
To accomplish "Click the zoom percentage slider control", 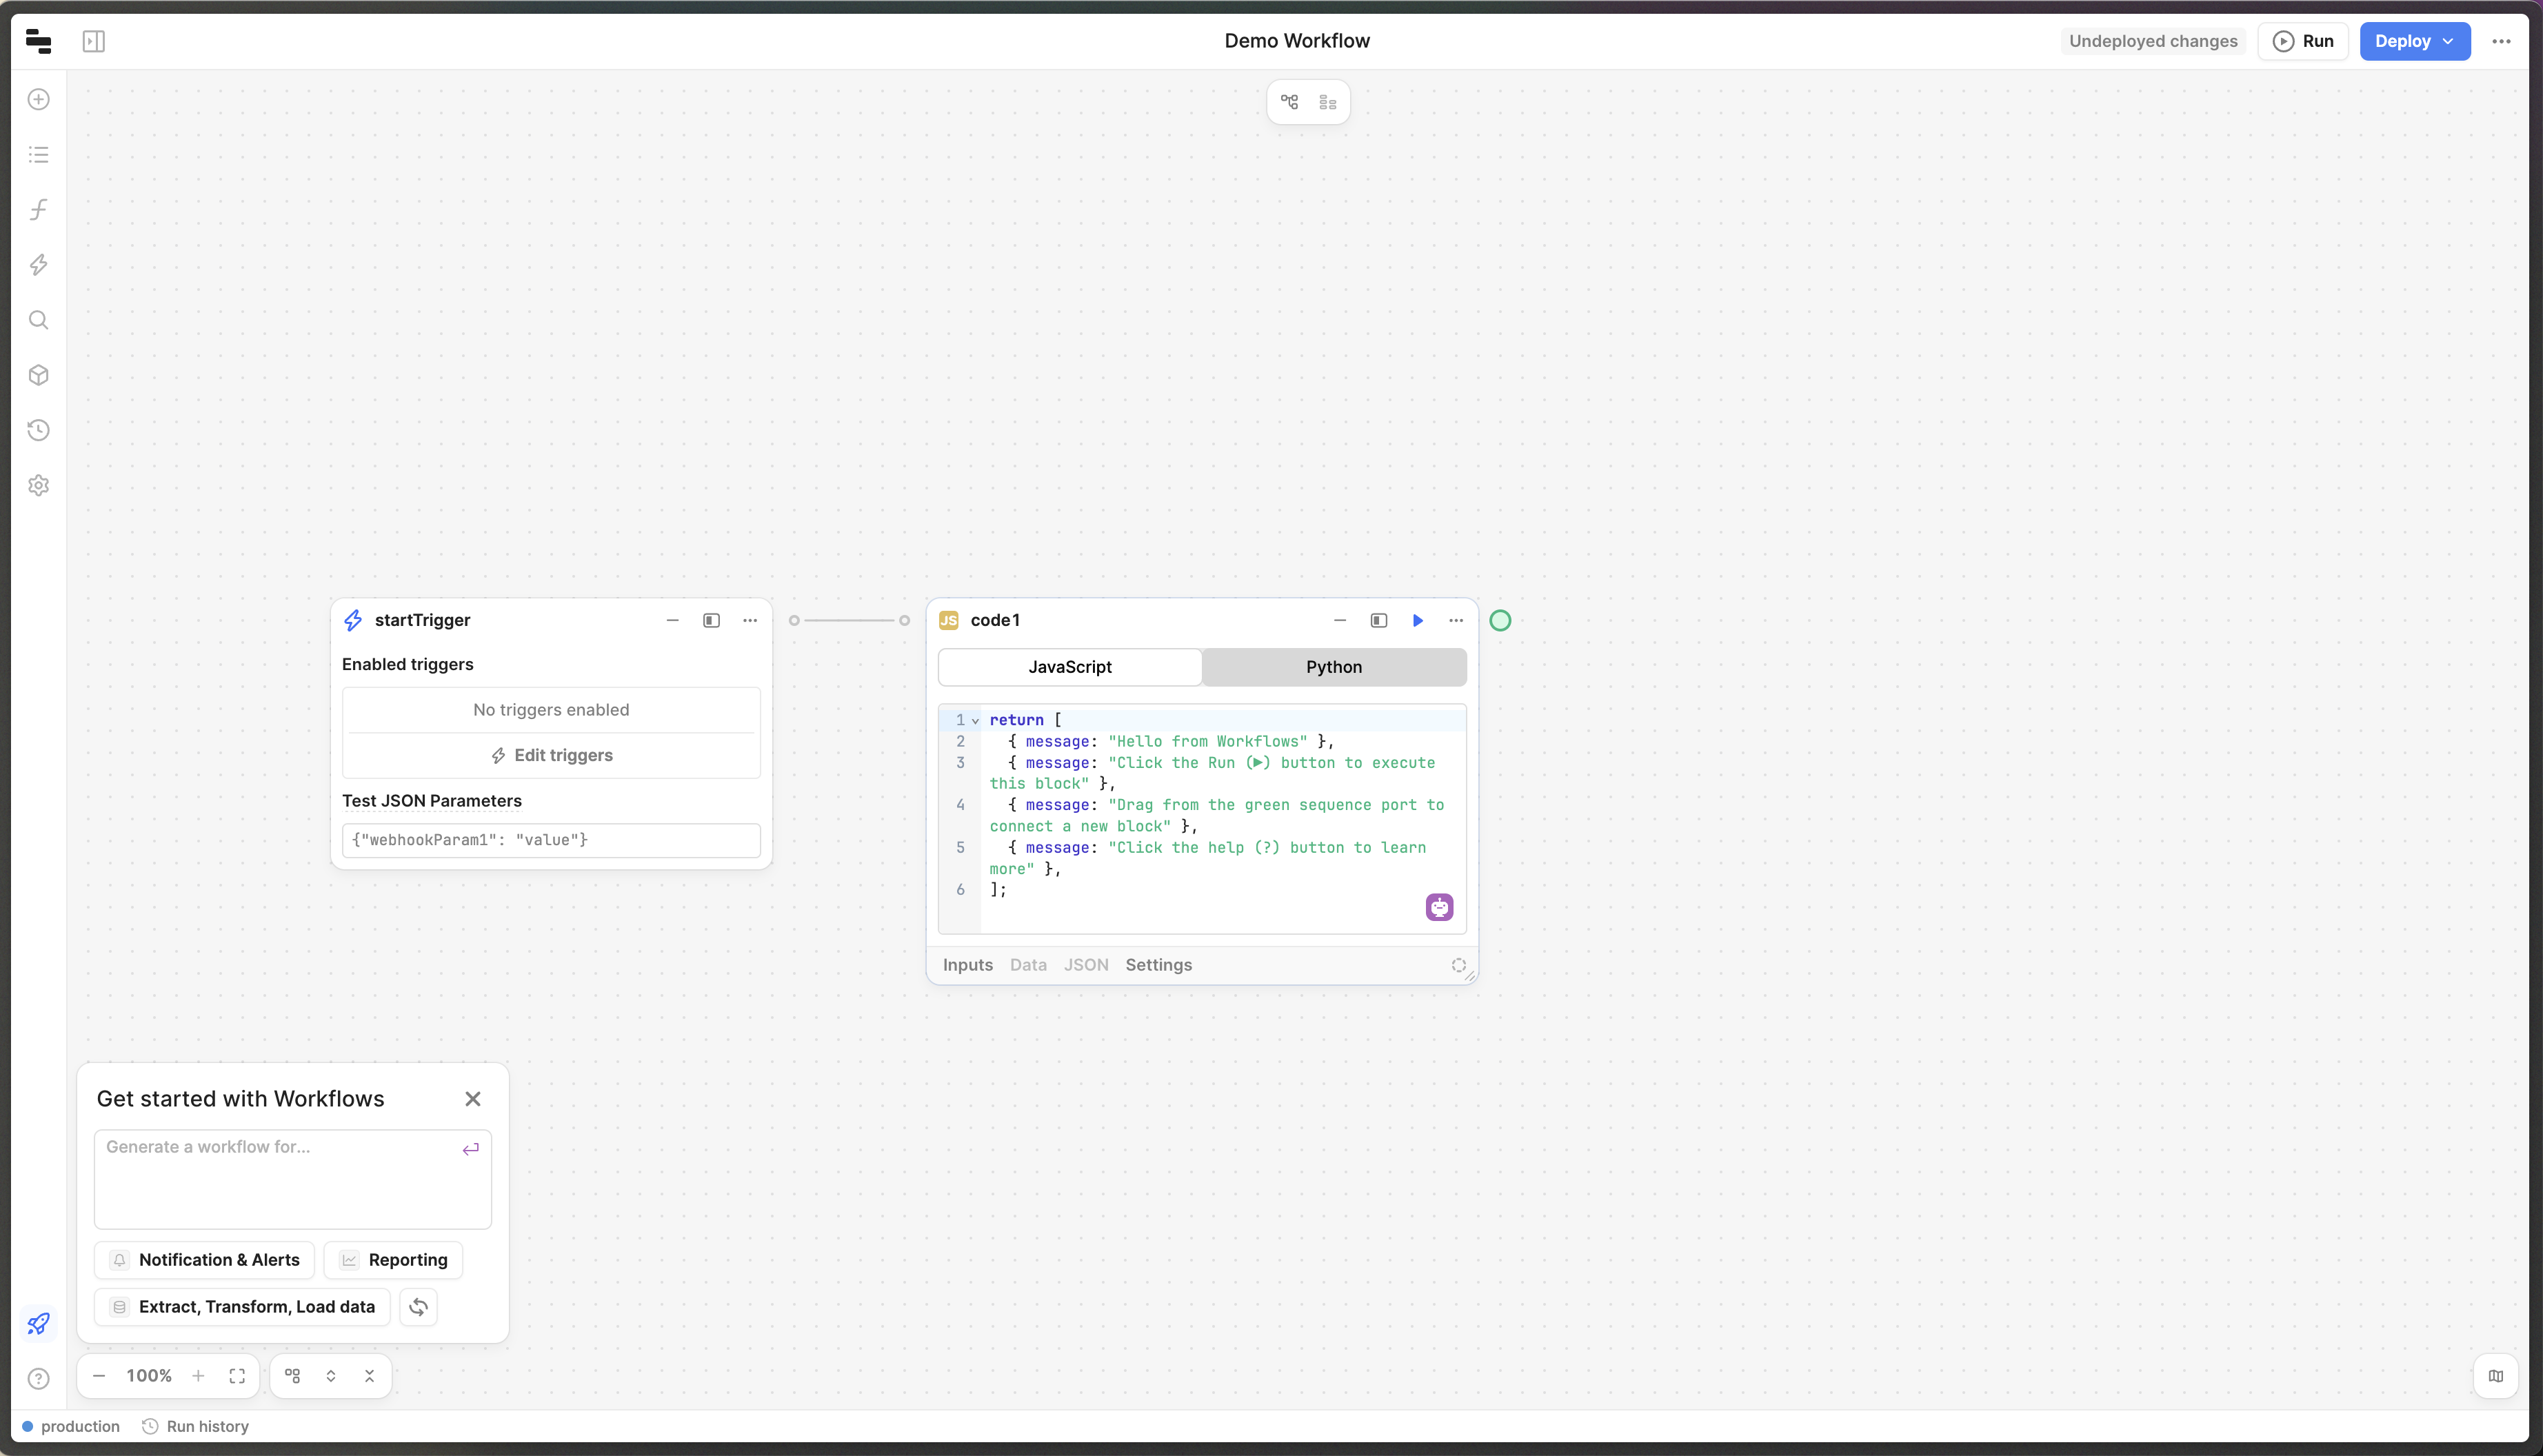I will point(148,1377).
